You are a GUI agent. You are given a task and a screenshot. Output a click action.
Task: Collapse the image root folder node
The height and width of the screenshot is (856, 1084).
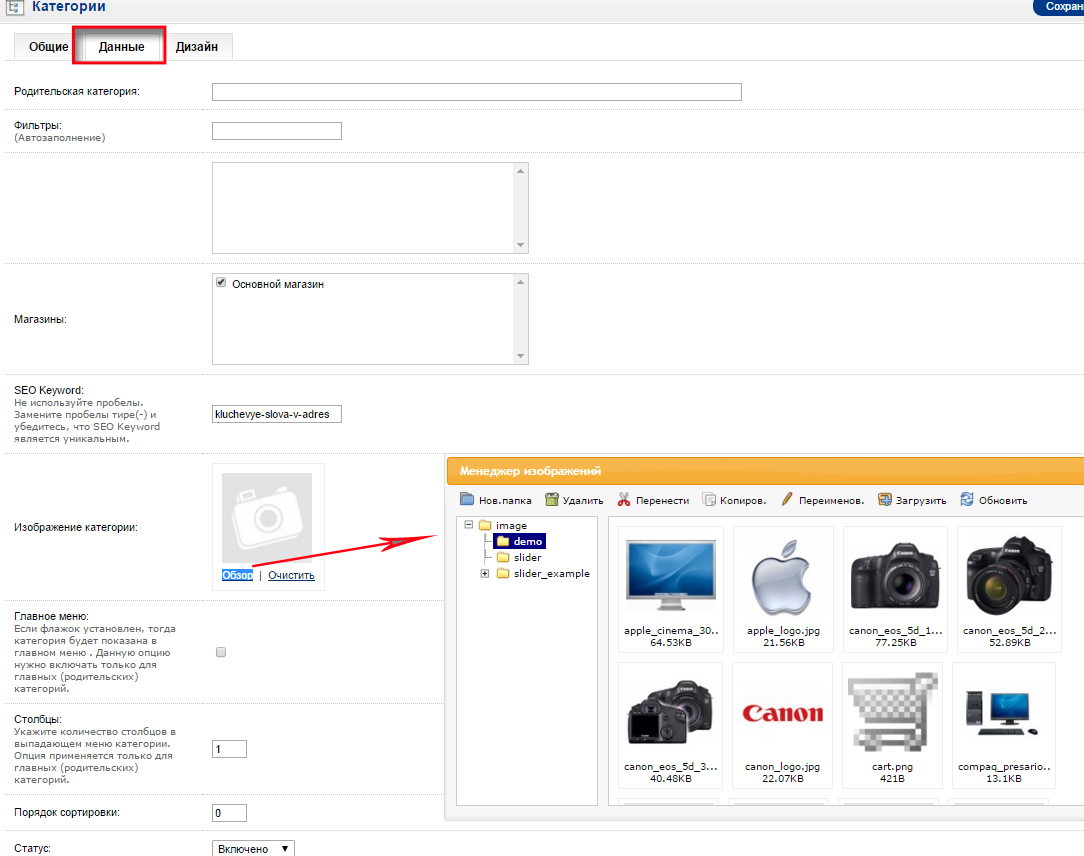pyautogui.click(x=468, y=526)
